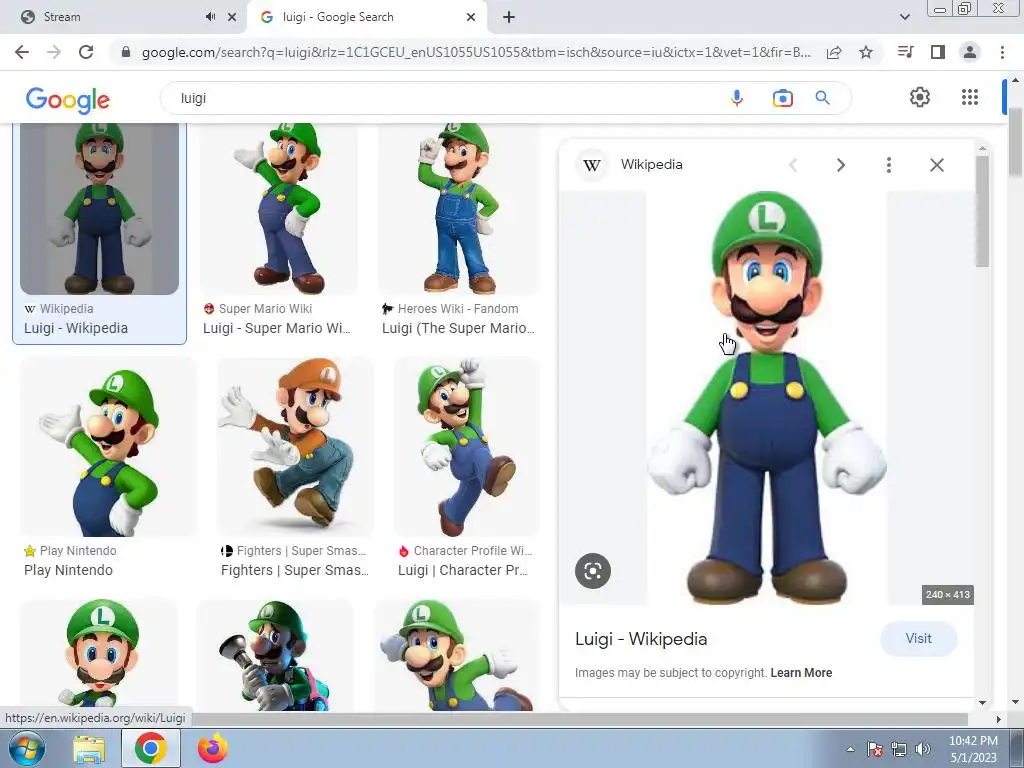Click preview panel scroll down arrow
Screen dimensions: 1024x768
point(982,703)
